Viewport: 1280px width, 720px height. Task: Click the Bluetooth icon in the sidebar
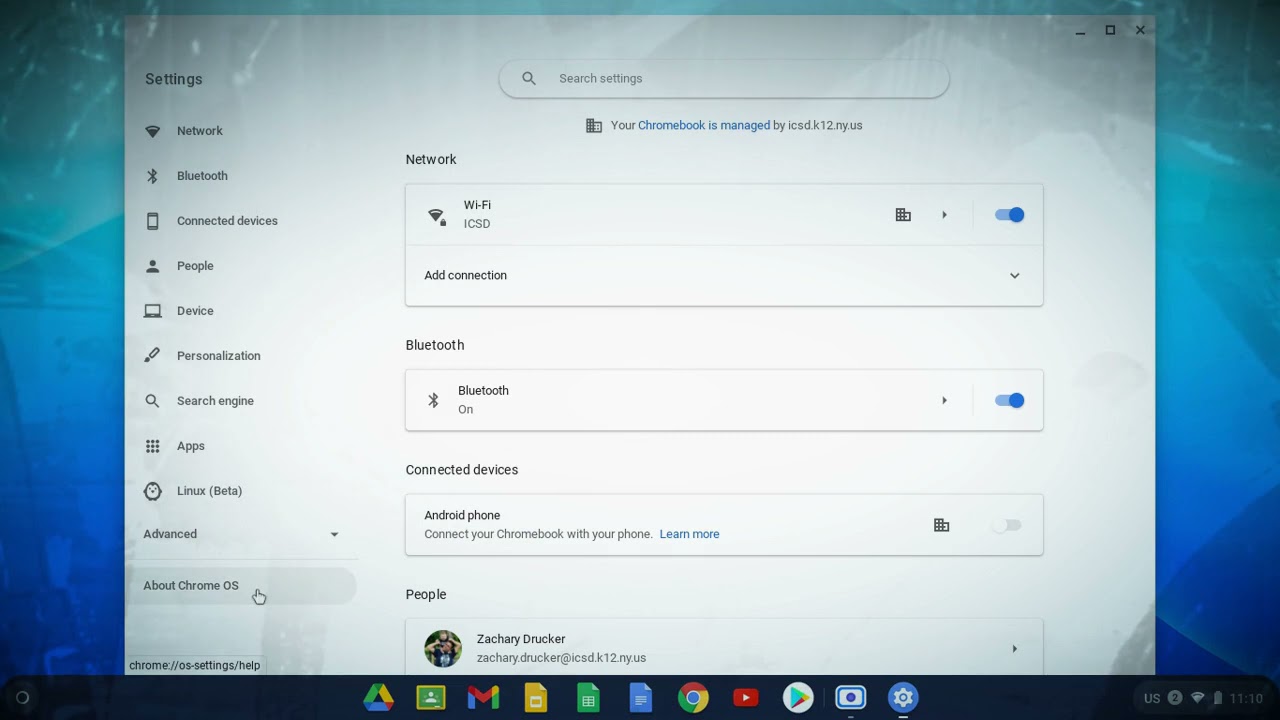click(152, 176)
